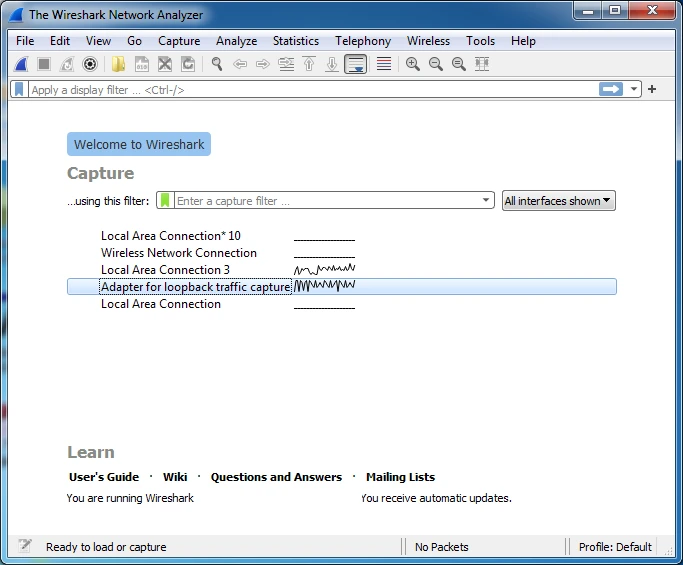Image resolution: width=683 pixels, height=565 pixels.
Task: Click the restart current capture icon
Action: 67,64
